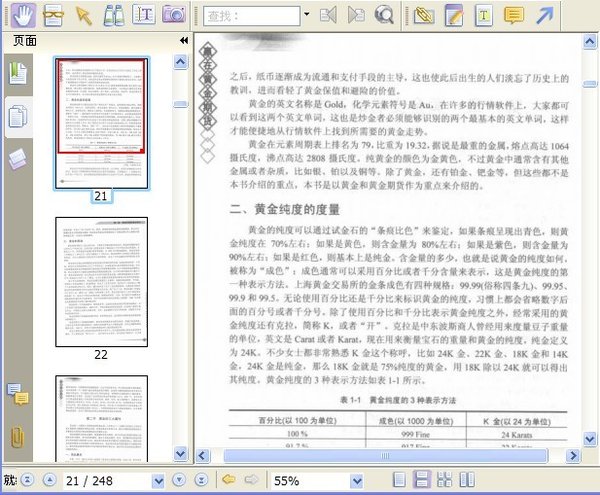
Task: Find next search result
Action: coord(356,15)
